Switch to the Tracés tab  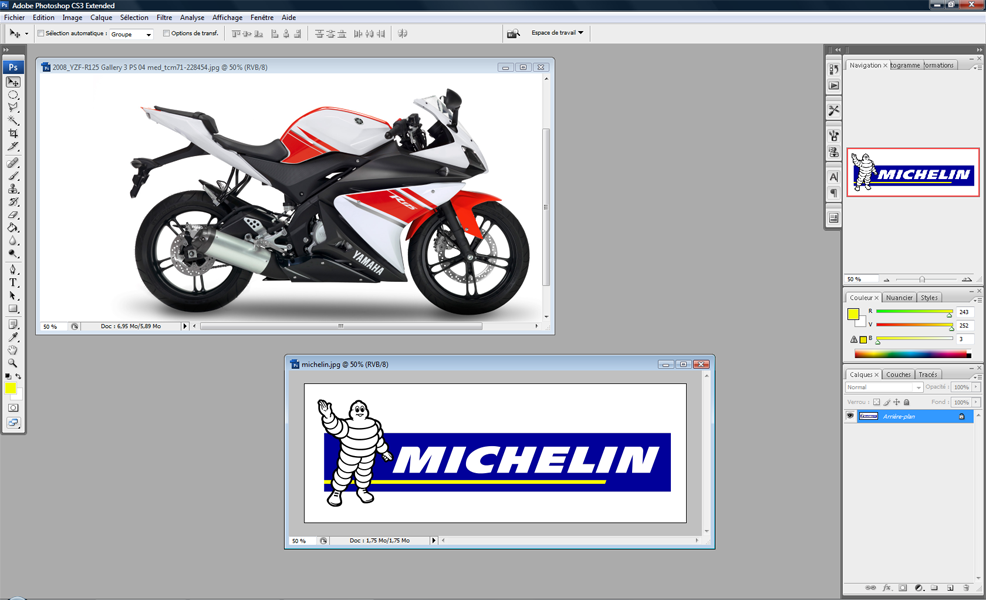pos(928,374)
